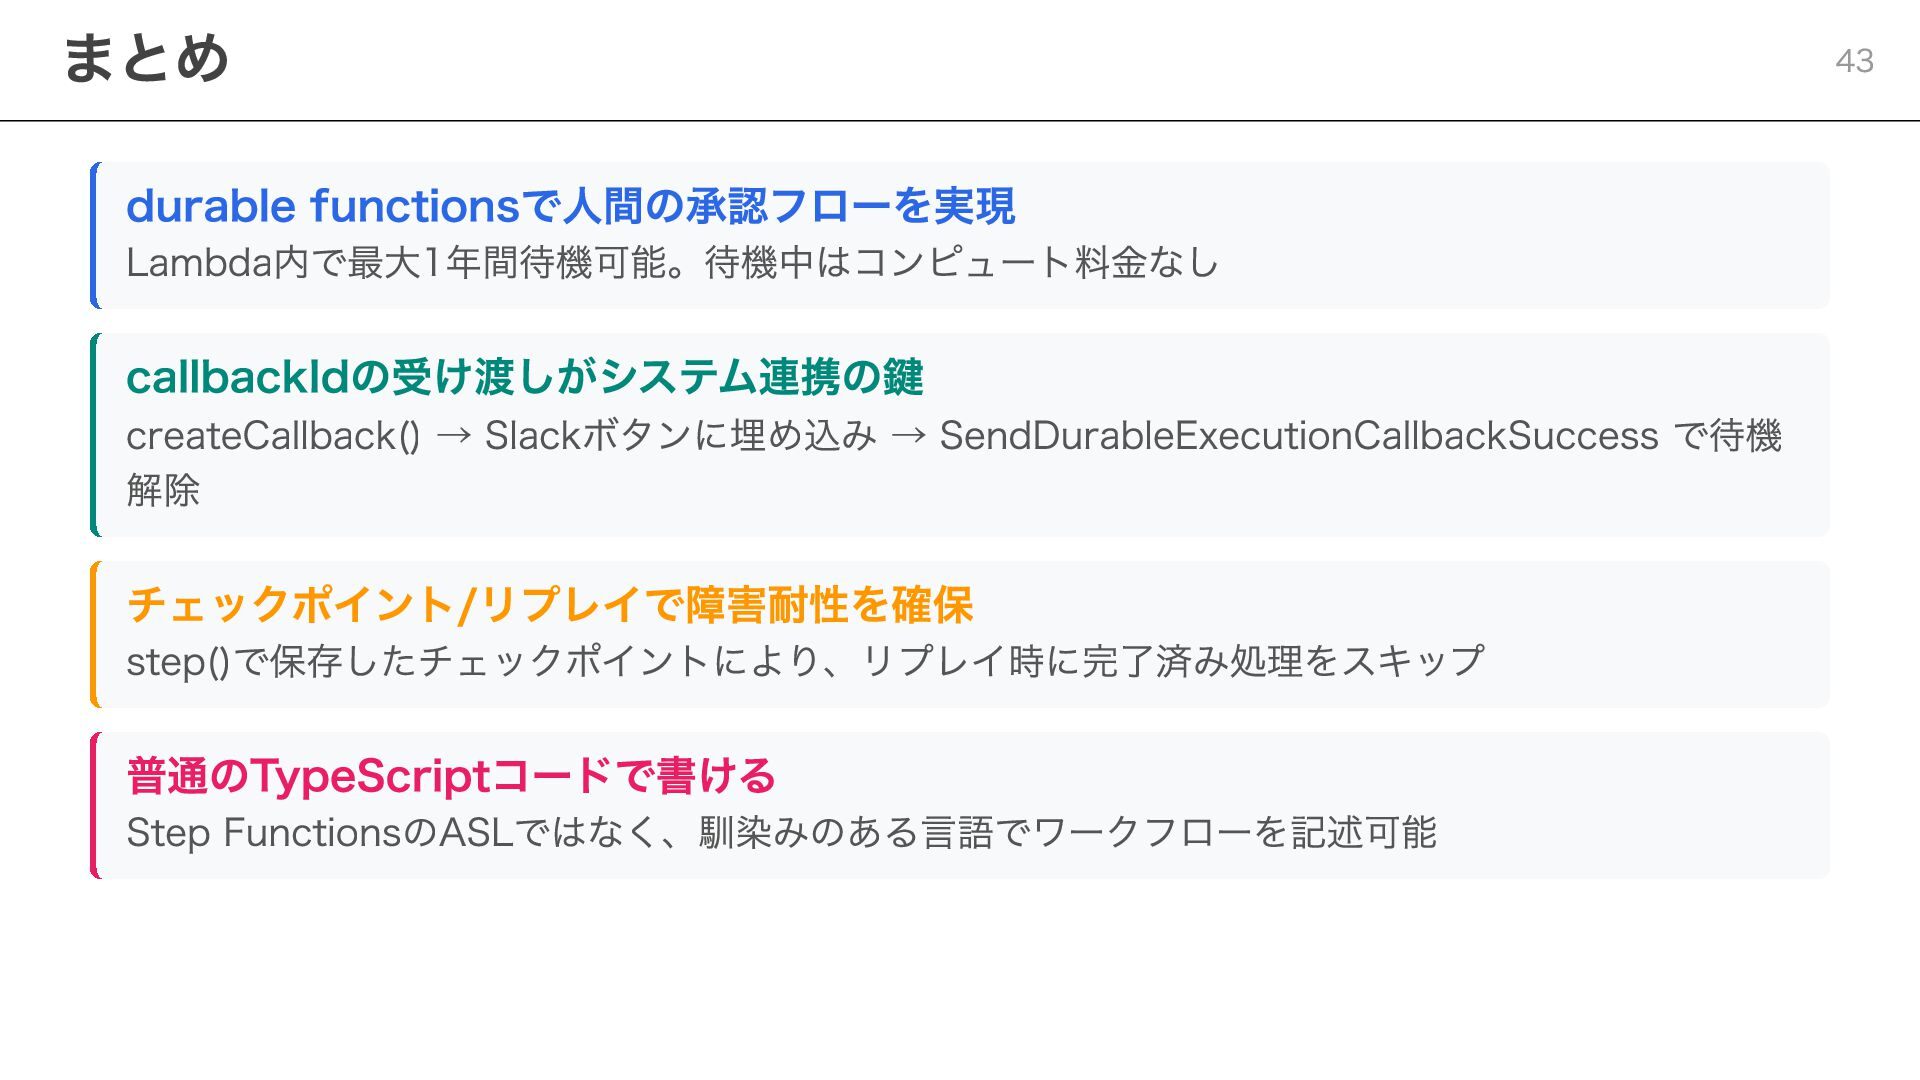Click the Slackボタンに埋め込み text
This screenshot has height=1080, width=1920.
click(x=680, y=436)
